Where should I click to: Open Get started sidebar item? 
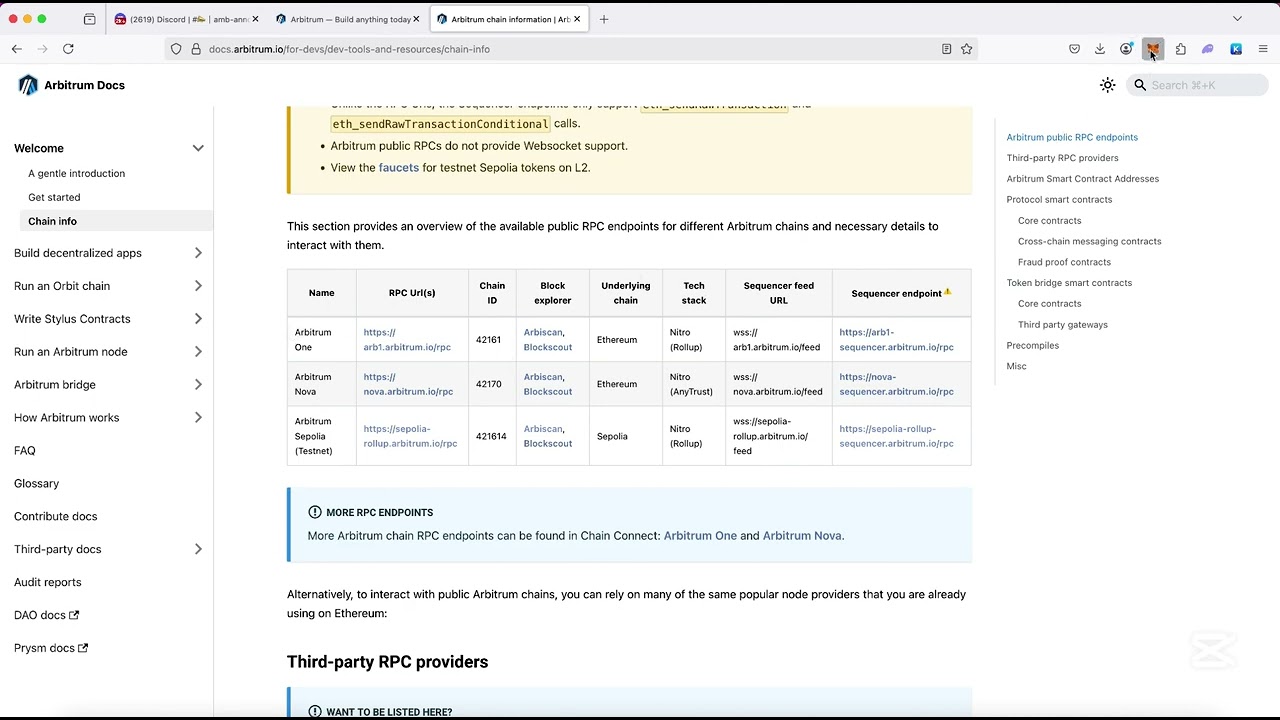point(54,197)
